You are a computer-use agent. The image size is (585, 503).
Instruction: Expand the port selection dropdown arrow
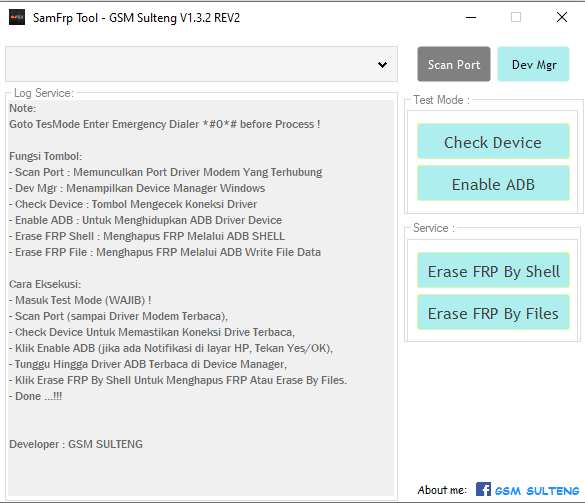pos(382,65)
